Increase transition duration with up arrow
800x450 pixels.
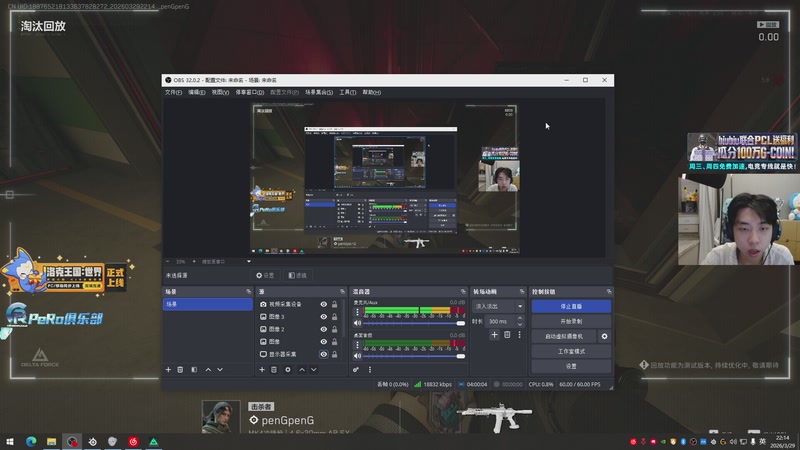(x=520, y=318)
